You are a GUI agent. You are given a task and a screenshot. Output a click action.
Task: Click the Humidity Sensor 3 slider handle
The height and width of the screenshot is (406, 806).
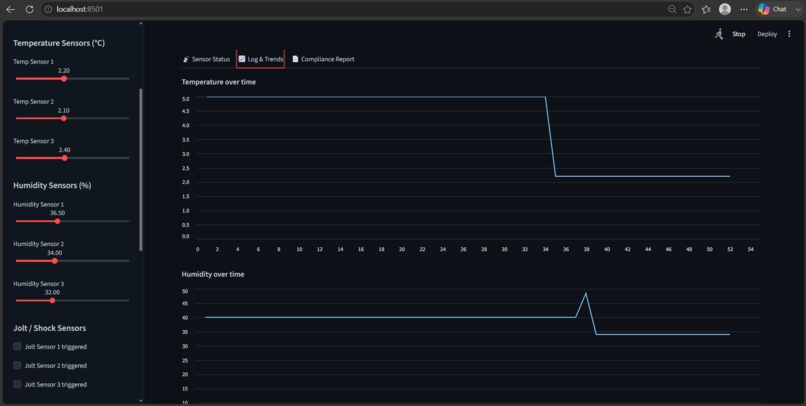[52, 300]
